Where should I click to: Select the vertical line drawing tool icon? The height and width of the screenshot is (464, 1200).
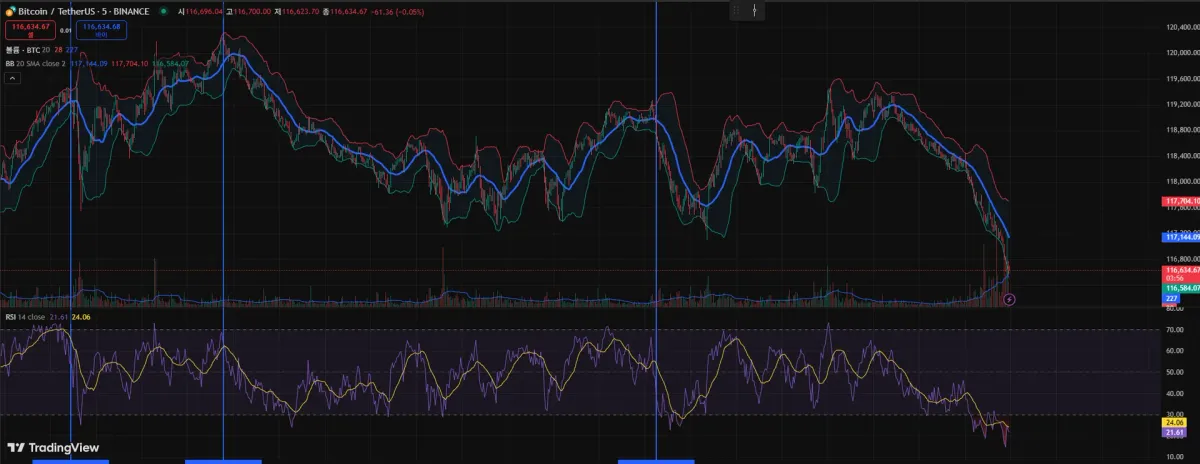pos(755,11)
